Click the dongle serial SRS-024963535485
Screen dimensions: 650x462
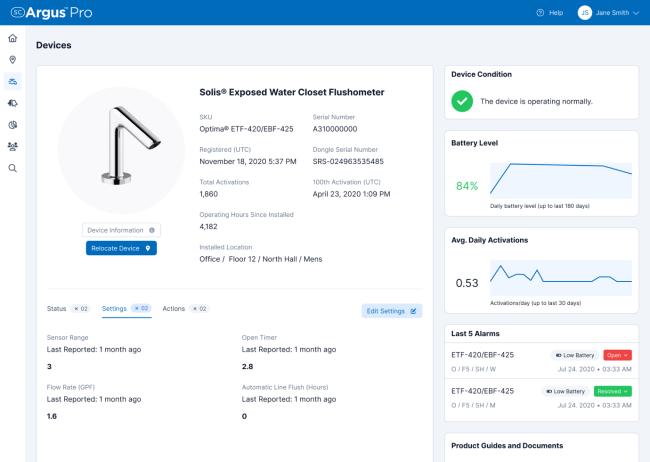click(348, 161)
